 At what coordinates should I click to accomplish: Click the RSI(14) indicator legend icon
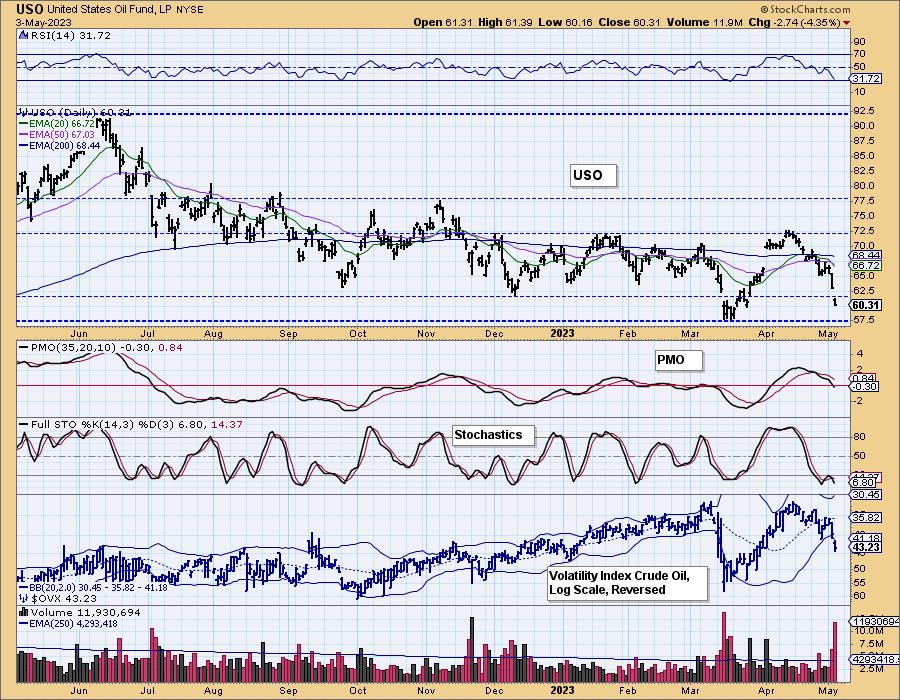(x=23, y=35)
